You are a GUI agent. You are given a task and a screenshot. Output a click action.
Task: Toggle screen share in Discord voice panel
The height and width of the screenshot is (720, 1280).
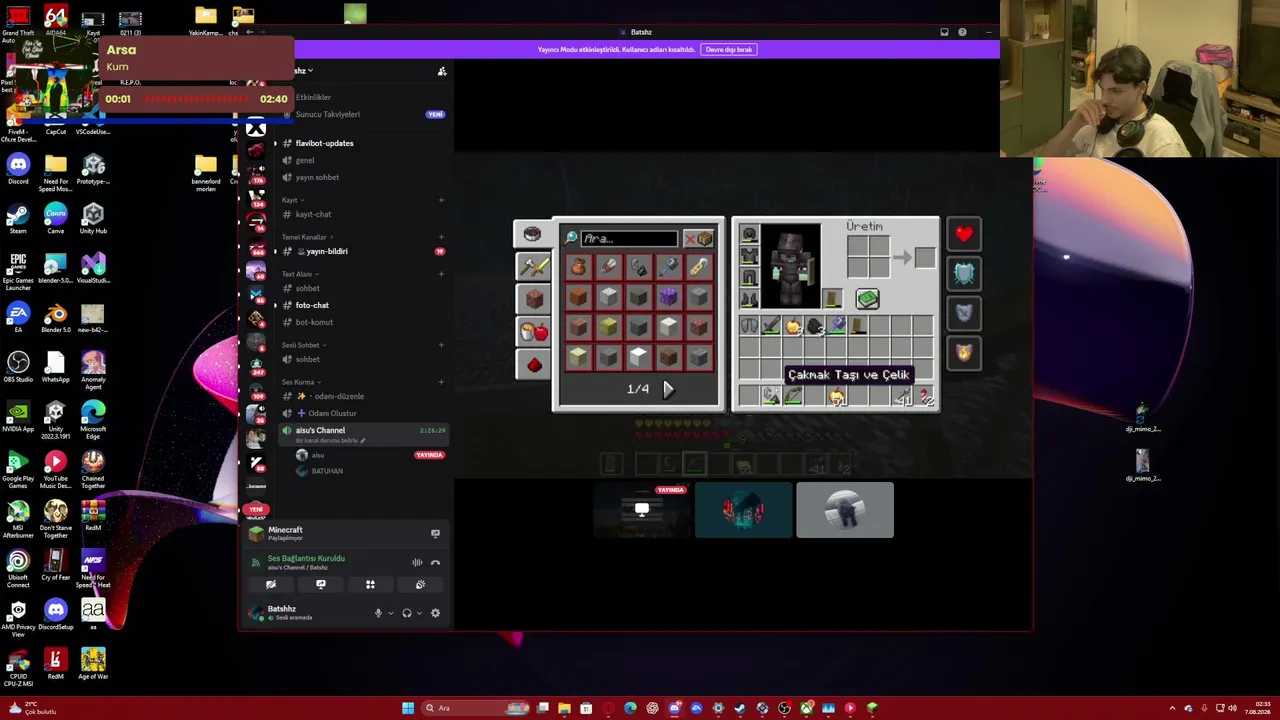[x=321, y=585]
